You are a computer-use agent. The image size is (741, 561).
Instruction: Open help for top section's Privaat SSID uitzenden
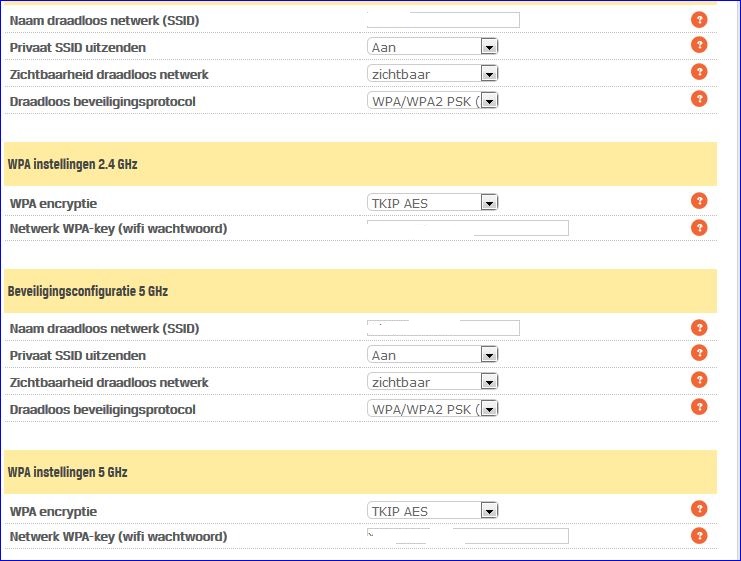coord(699,45)
